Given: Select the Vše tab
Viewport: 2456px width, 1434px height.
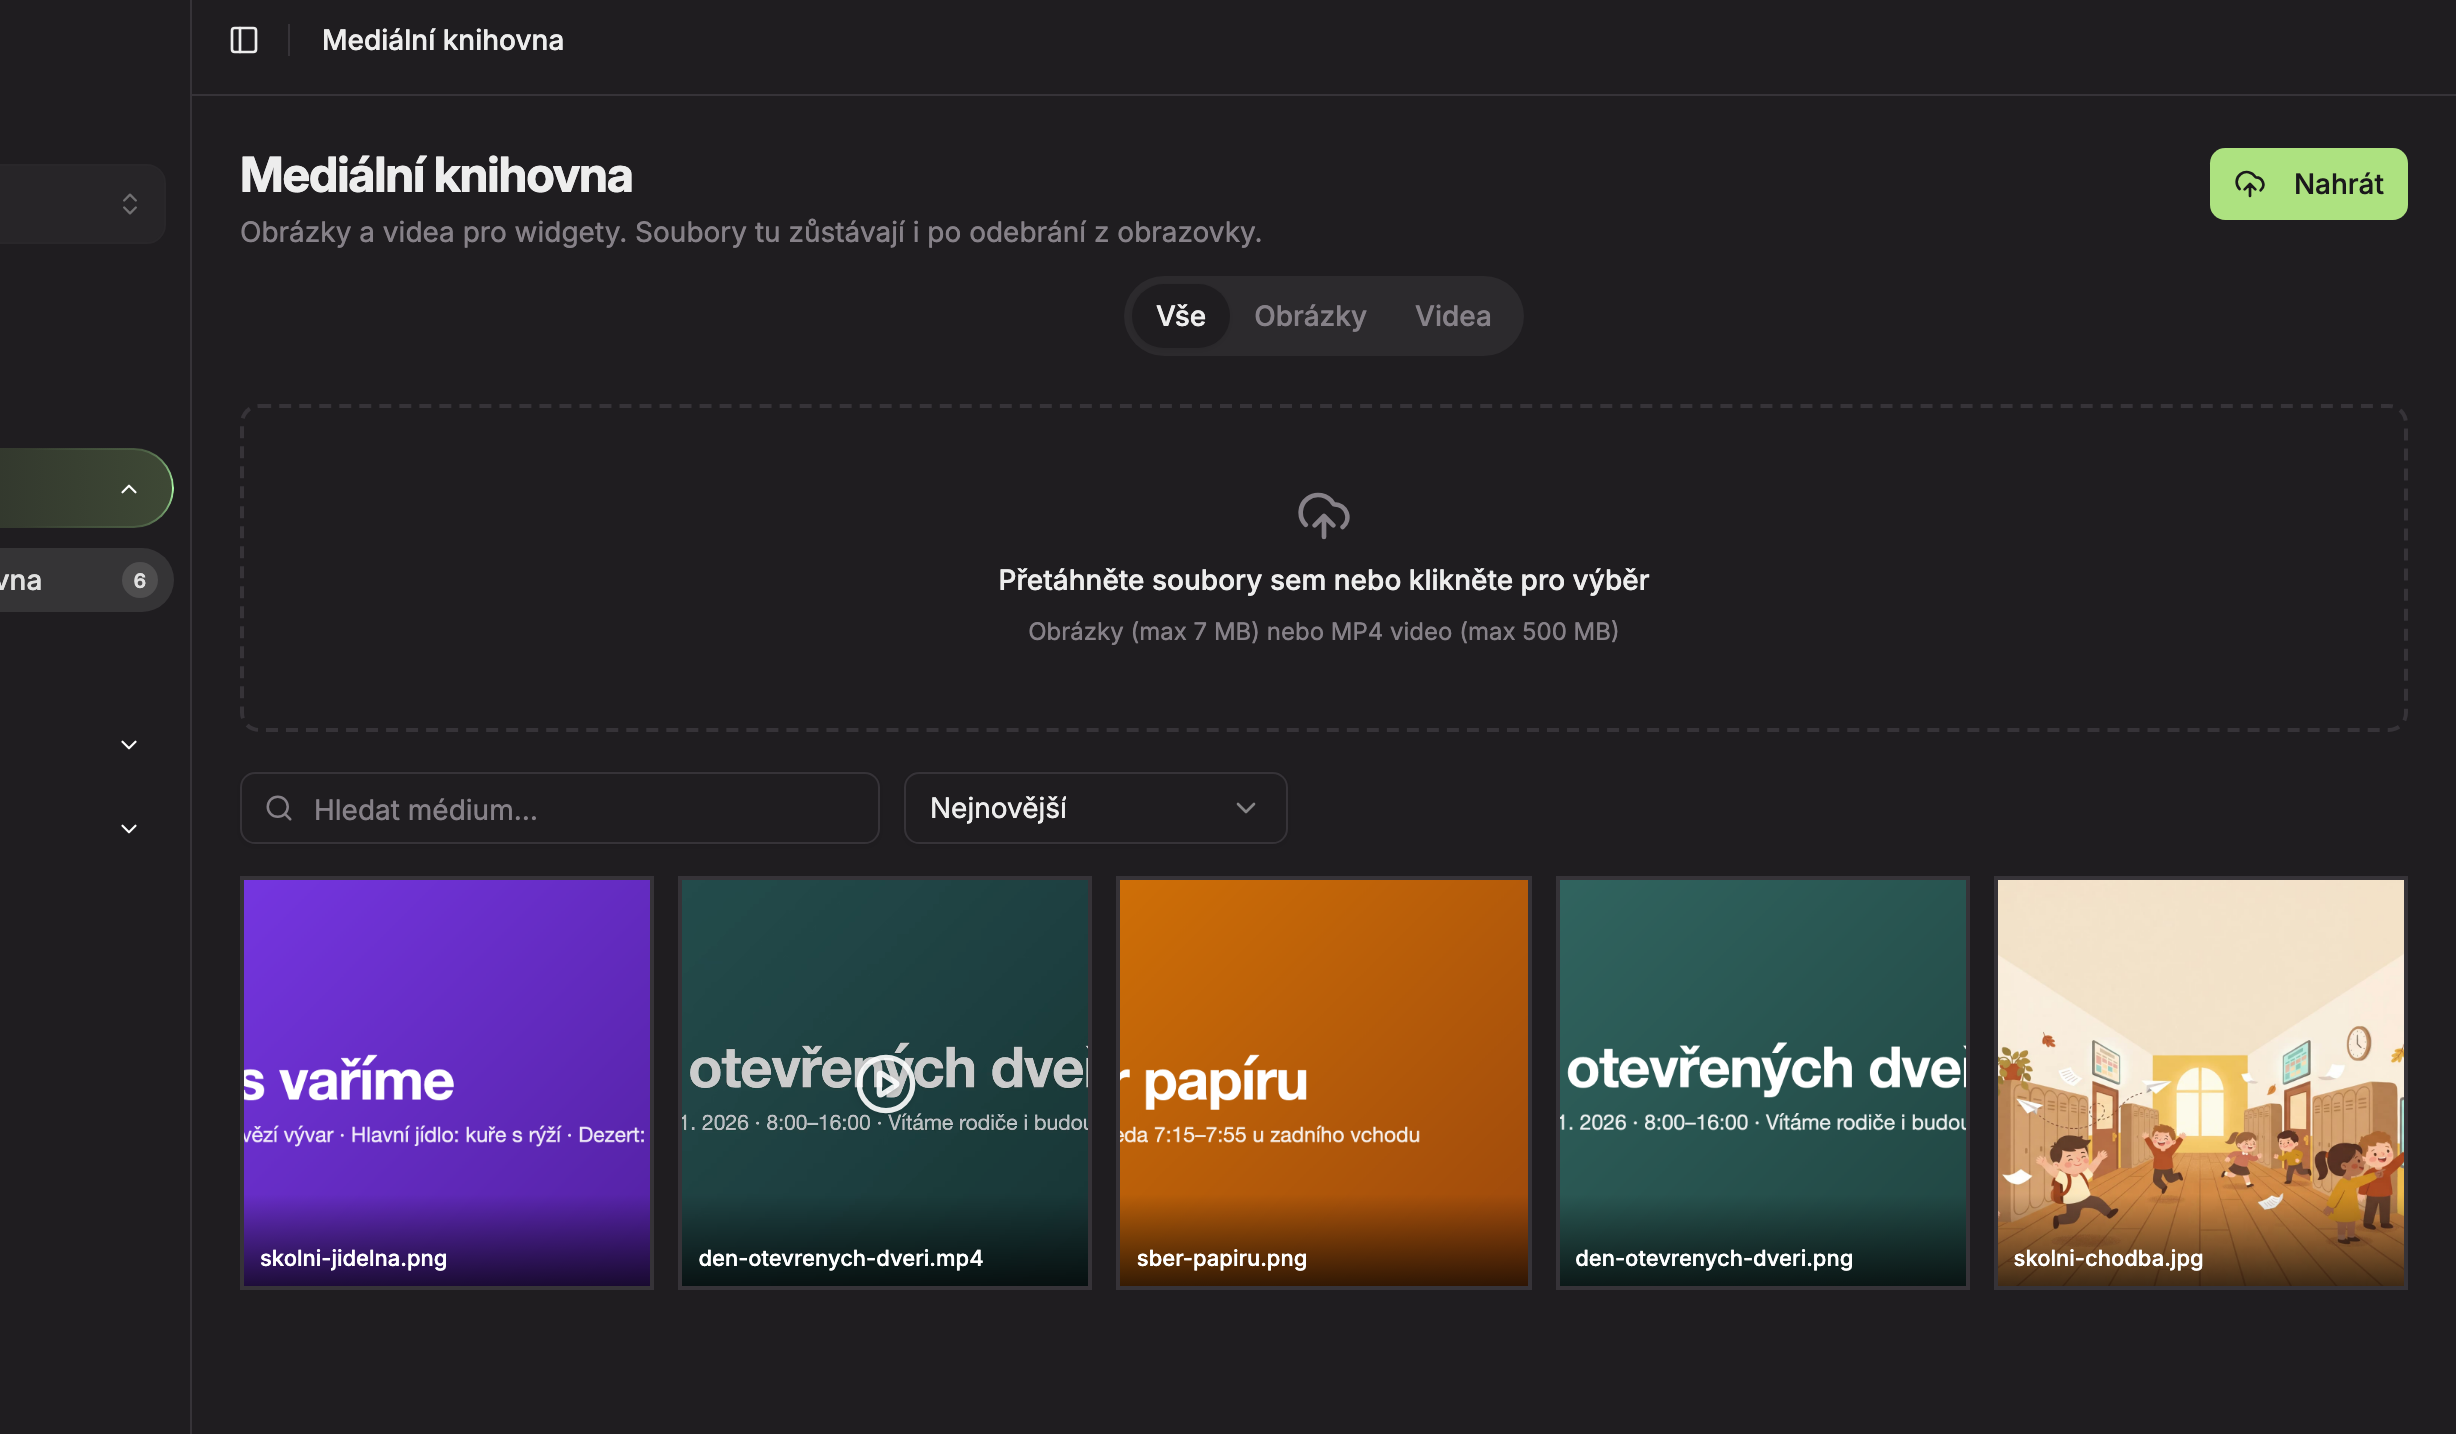Looking at the screenshot, I should [x=1180, y=316].
